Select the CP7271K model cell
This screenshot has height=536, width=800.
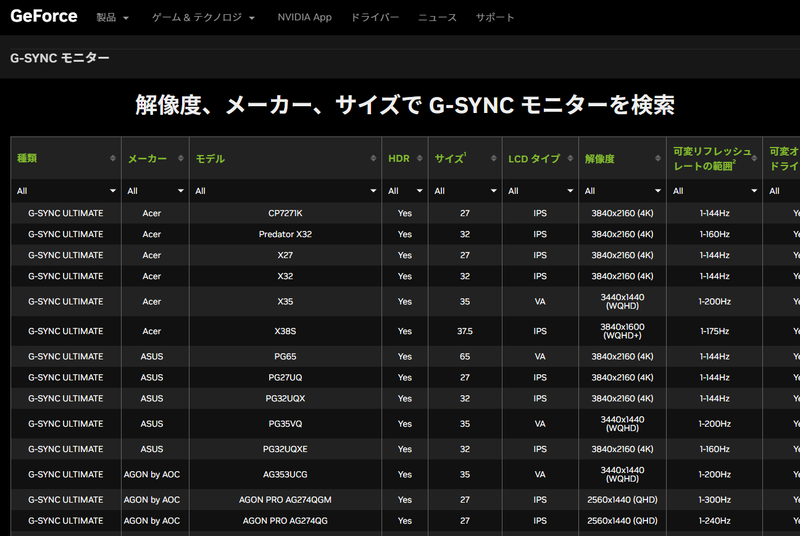coord(285,213)
